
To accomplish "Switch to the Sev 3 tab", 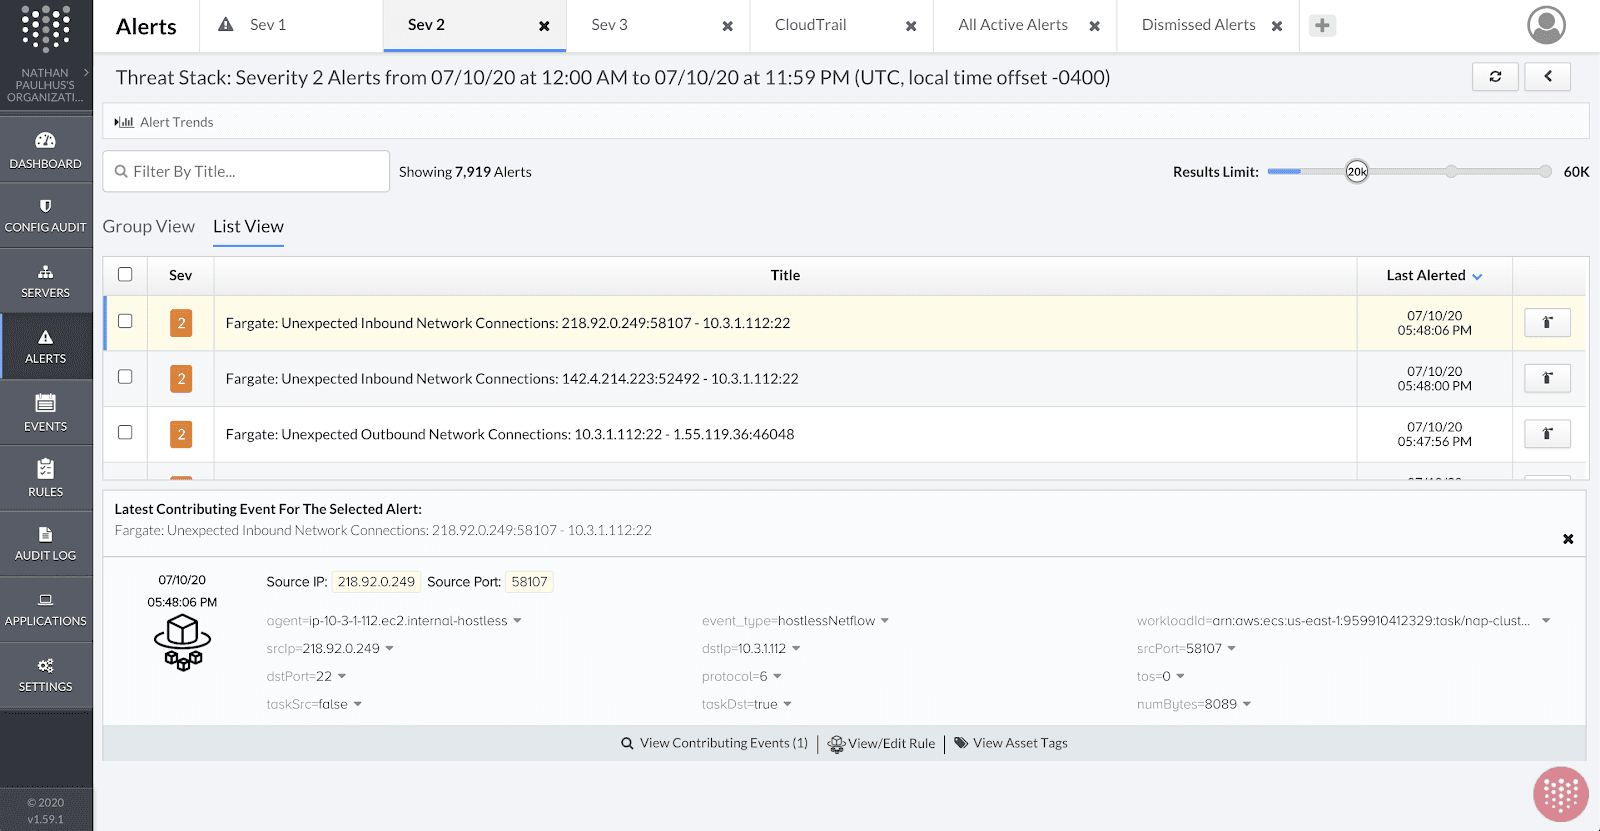I will (609, 25).
